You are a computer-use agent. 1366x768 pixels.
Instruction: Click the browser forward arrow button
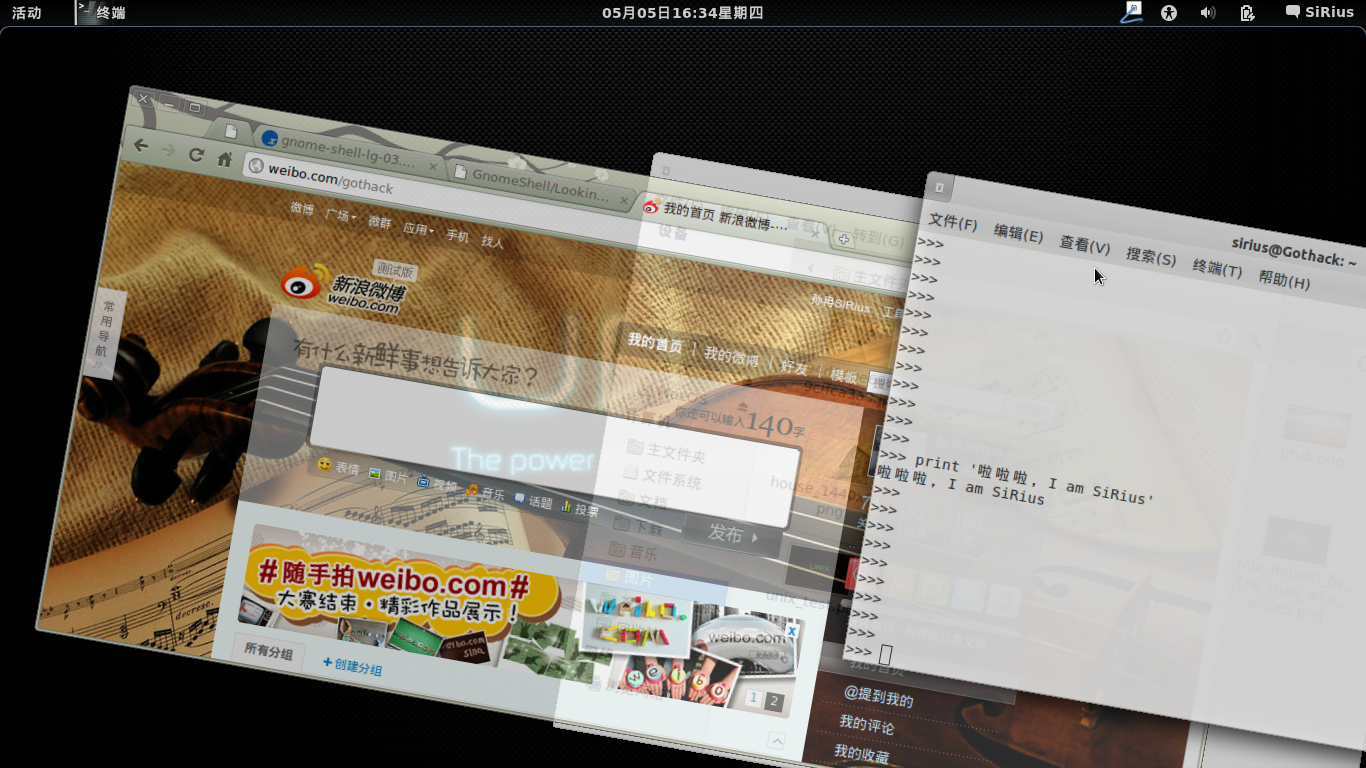168,150
